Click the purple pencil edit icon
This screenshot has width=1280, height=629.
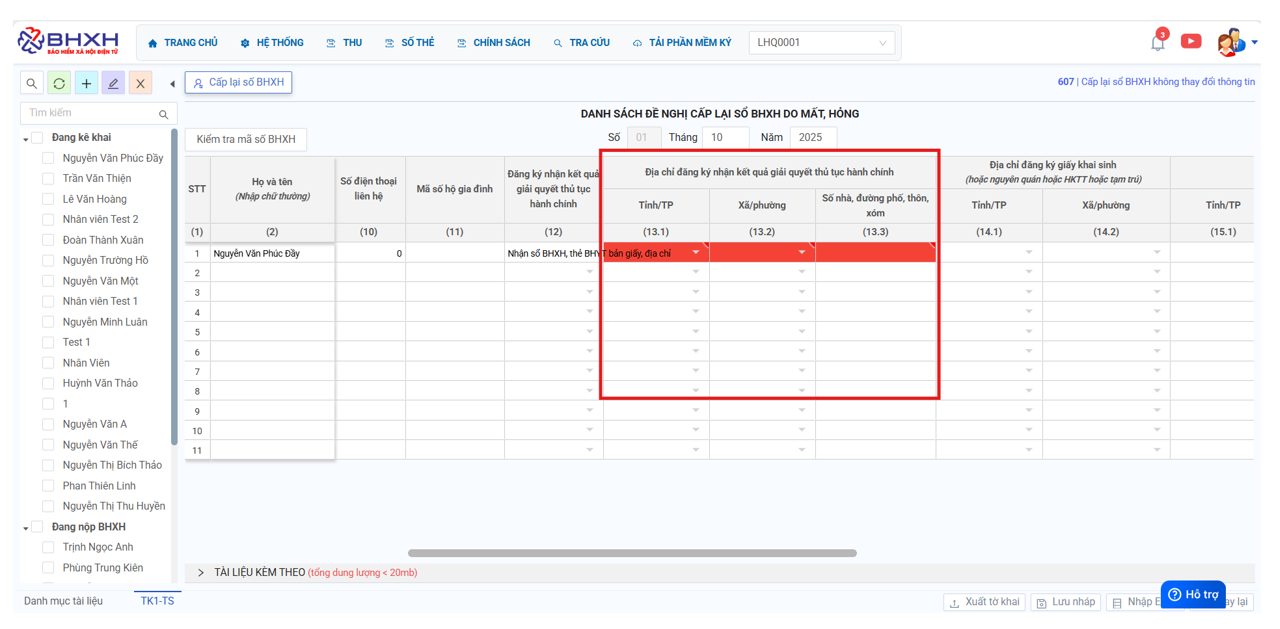[x=113, y=84]
